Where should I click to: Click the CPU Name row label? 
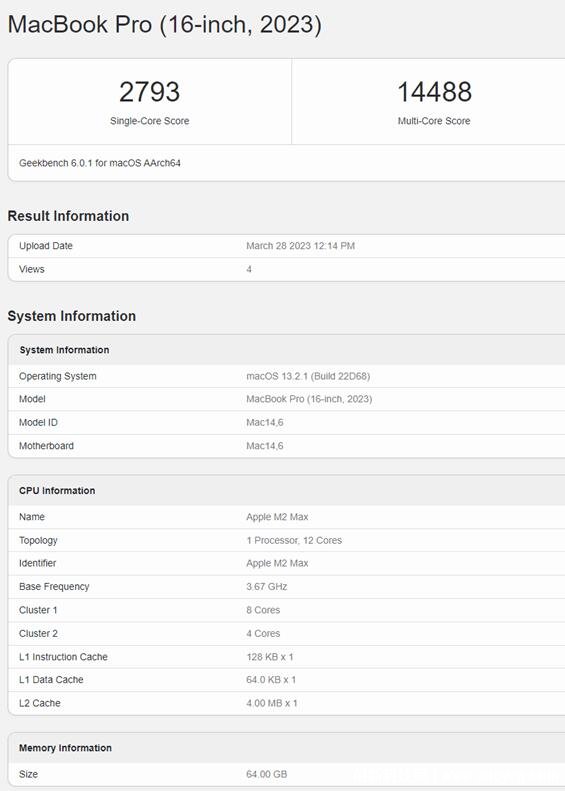(x=32, y=517)
